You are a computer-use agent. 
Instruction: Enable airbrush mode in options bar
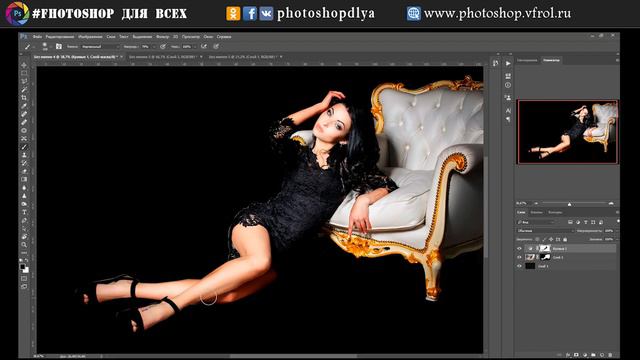coord(204,47)
